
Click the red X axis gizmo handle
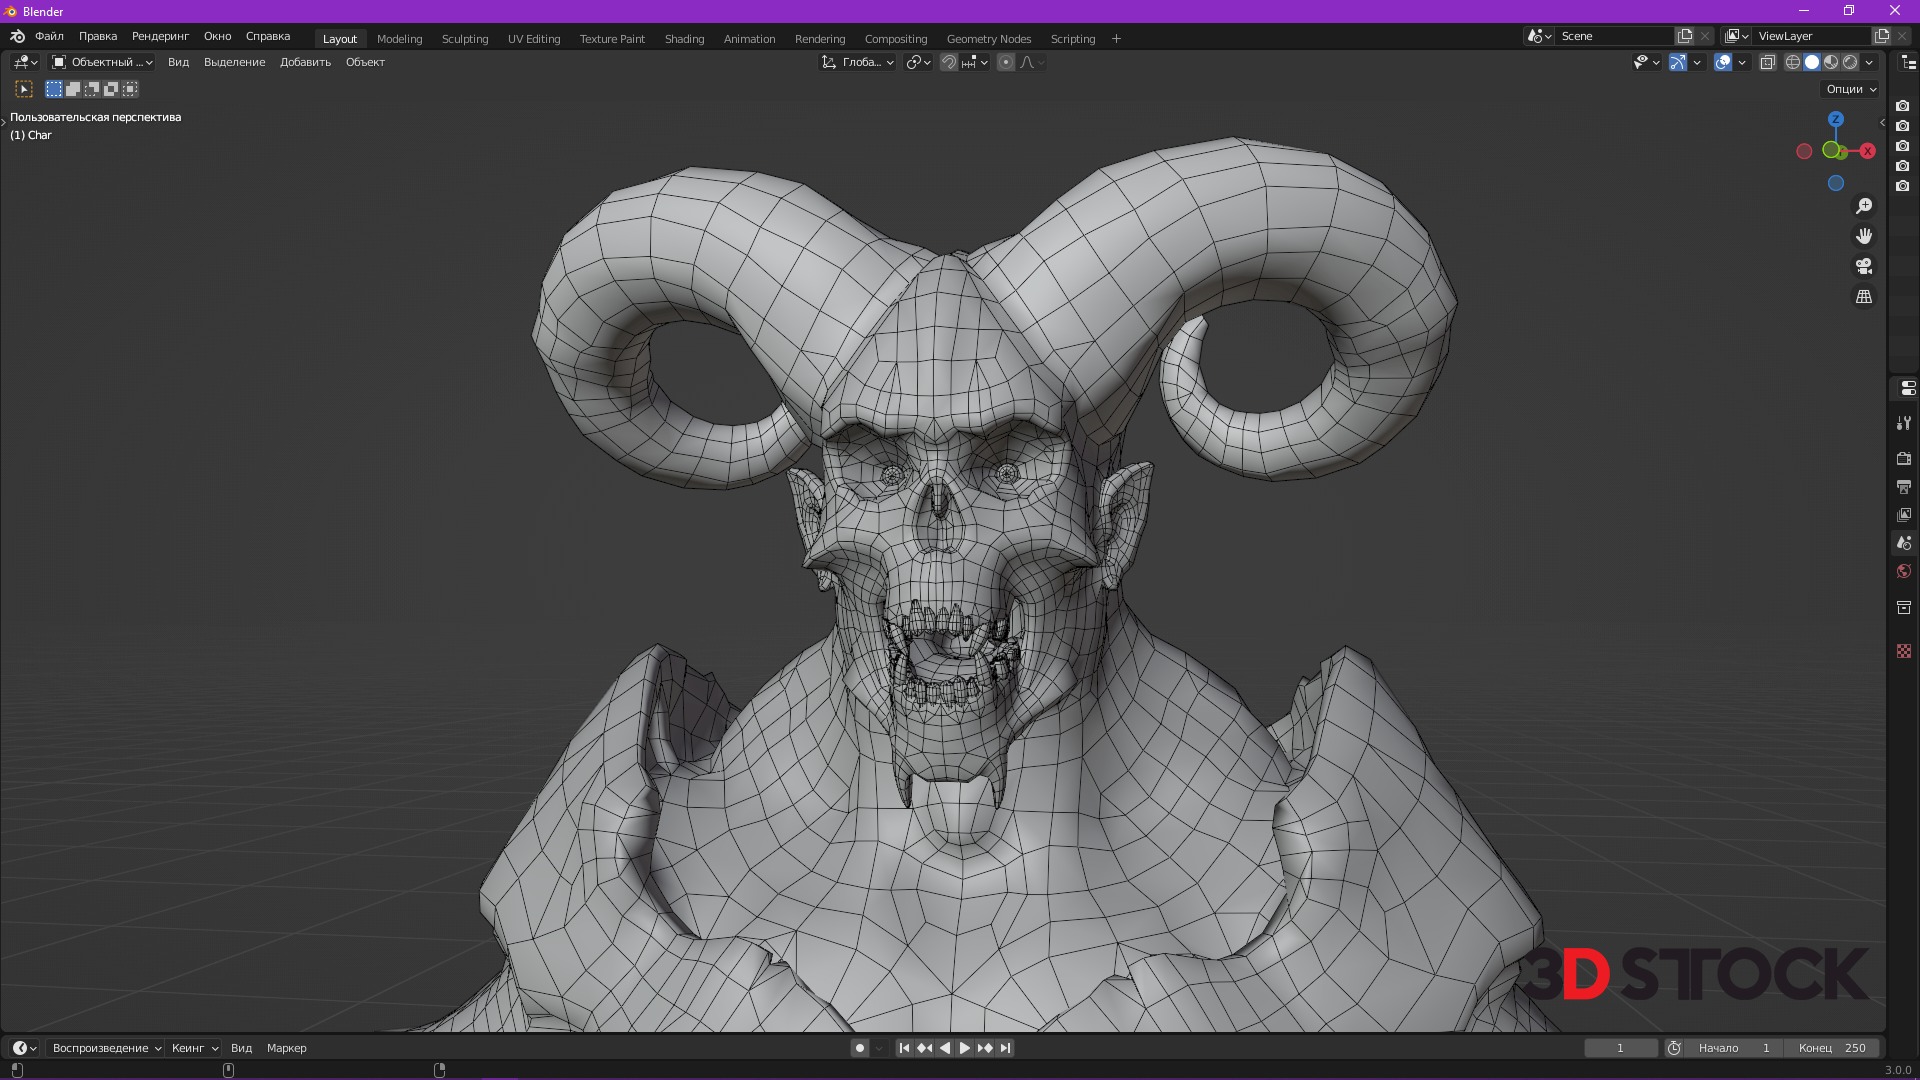pos(1867,151)
